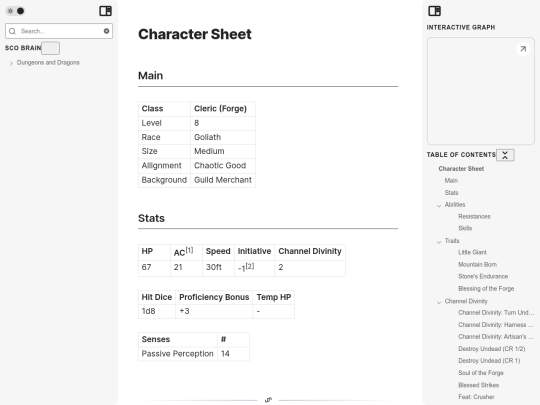Go to Blessed Strikes entry
This screenshot has height=405, width=540.
478,385
